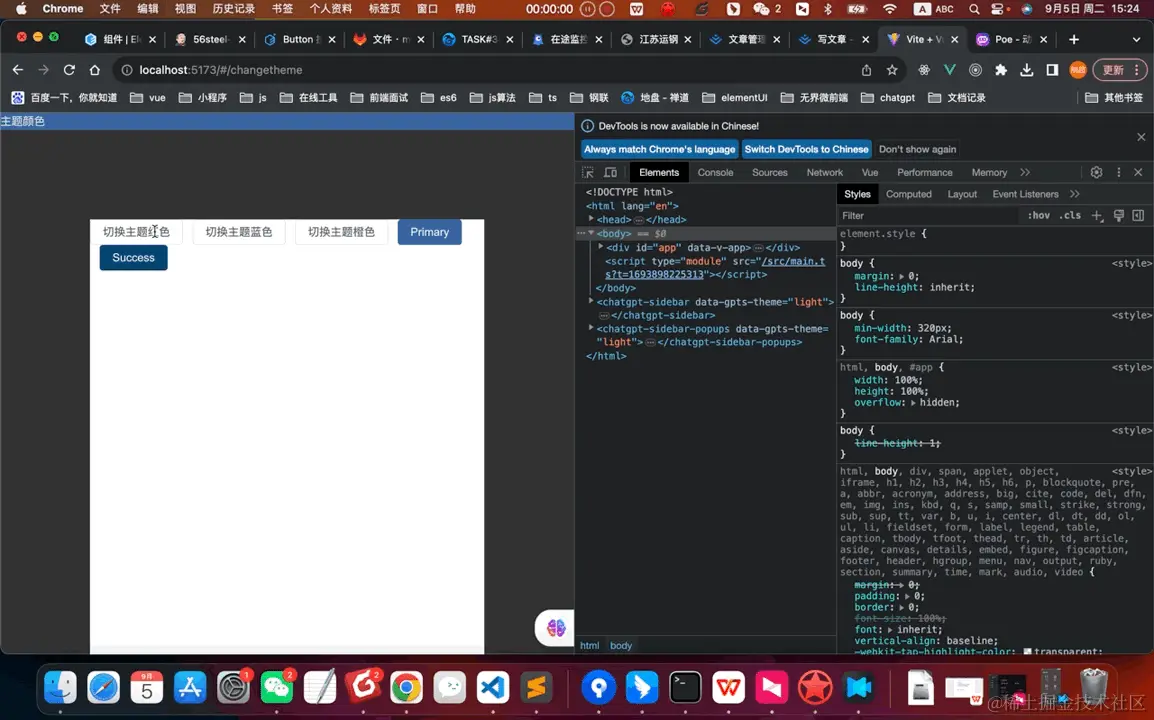1154x720 pixels.
Task: Open the Vue devtools extension icon
Action: point(949,70)
